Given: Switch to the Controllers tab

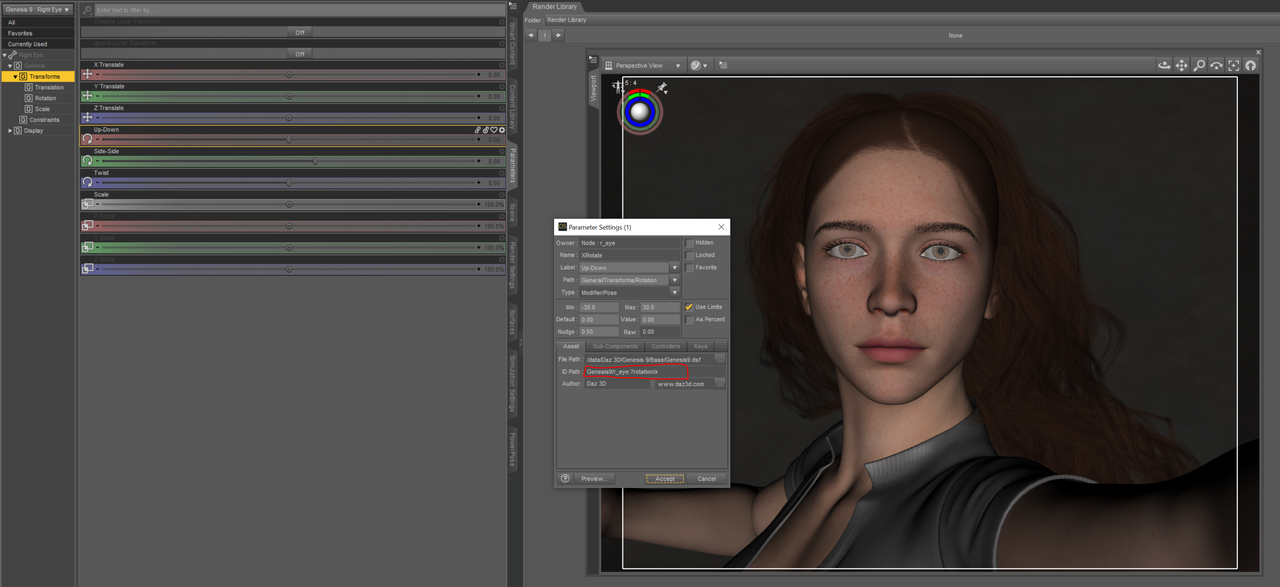Looking at the screenshot, I should pyautogui.click(x=665, y=346).
